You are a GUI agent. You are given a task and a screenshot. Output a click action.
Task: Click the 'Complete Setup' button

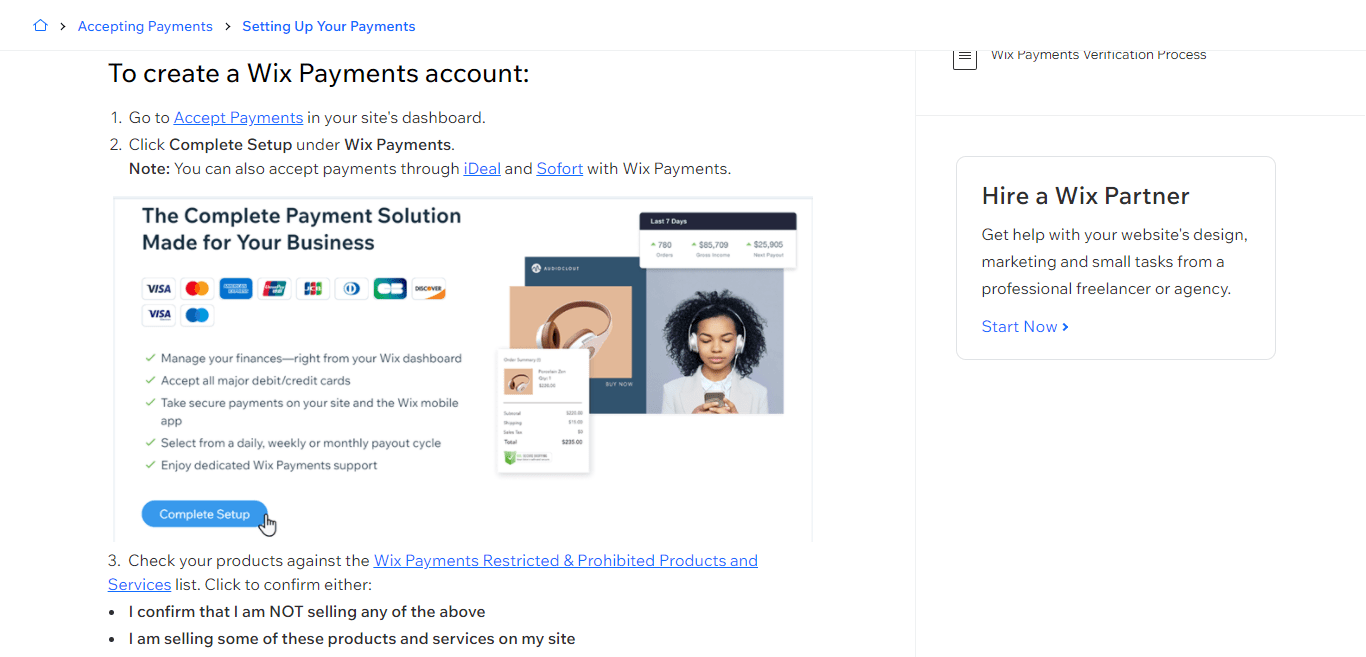click(x=204, y=513)
